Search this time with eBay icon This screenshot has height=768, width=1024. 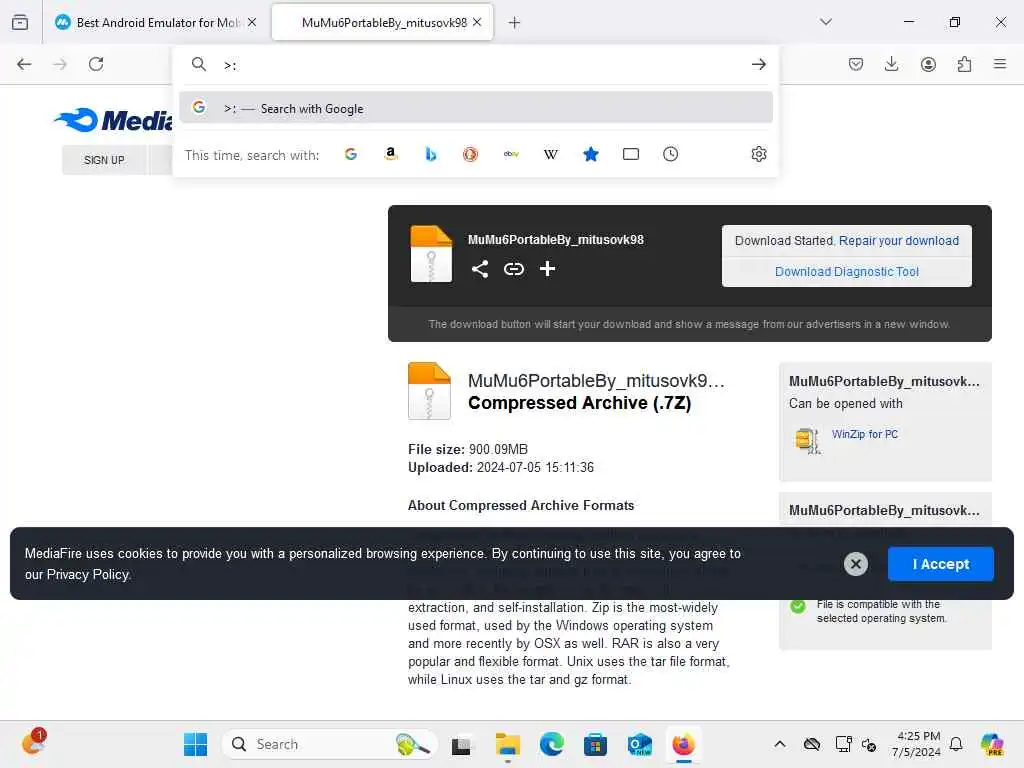(x=511, y=154)
